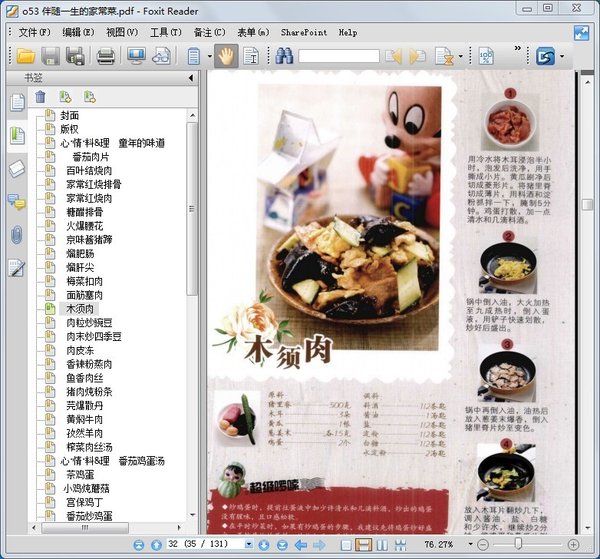Open dropdown next to page layout icon
This screenshot has height=559, width=600.
pos(210,56)
